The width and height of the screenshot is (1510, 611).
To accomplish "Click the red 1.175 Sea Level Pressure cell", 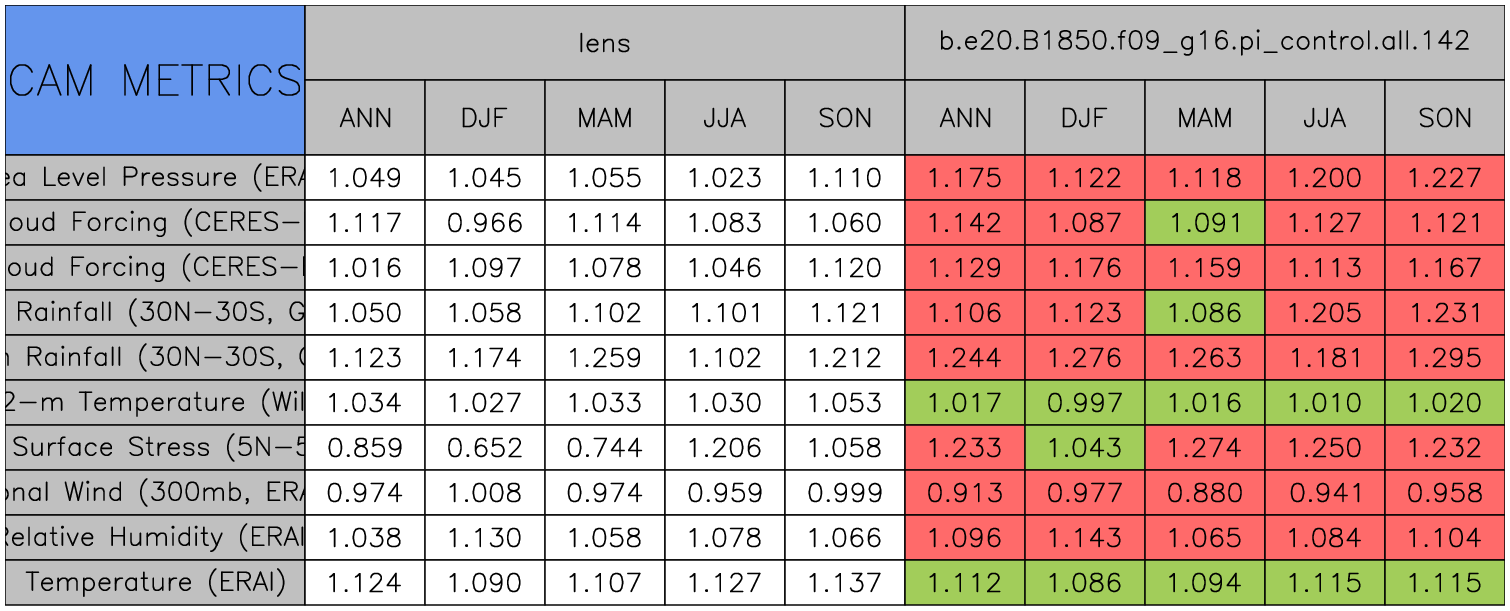I will pyautogui.click(x=964, y=178).
